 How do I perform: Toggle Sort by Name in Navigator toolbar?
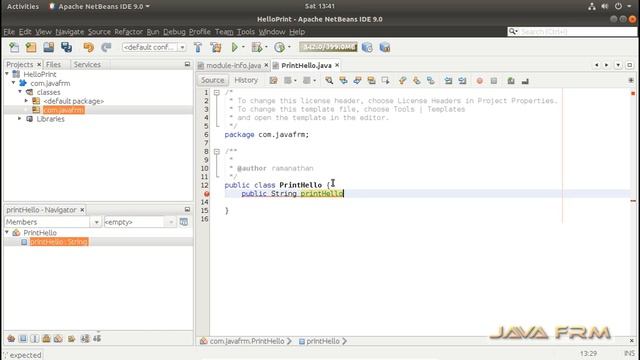85,338
